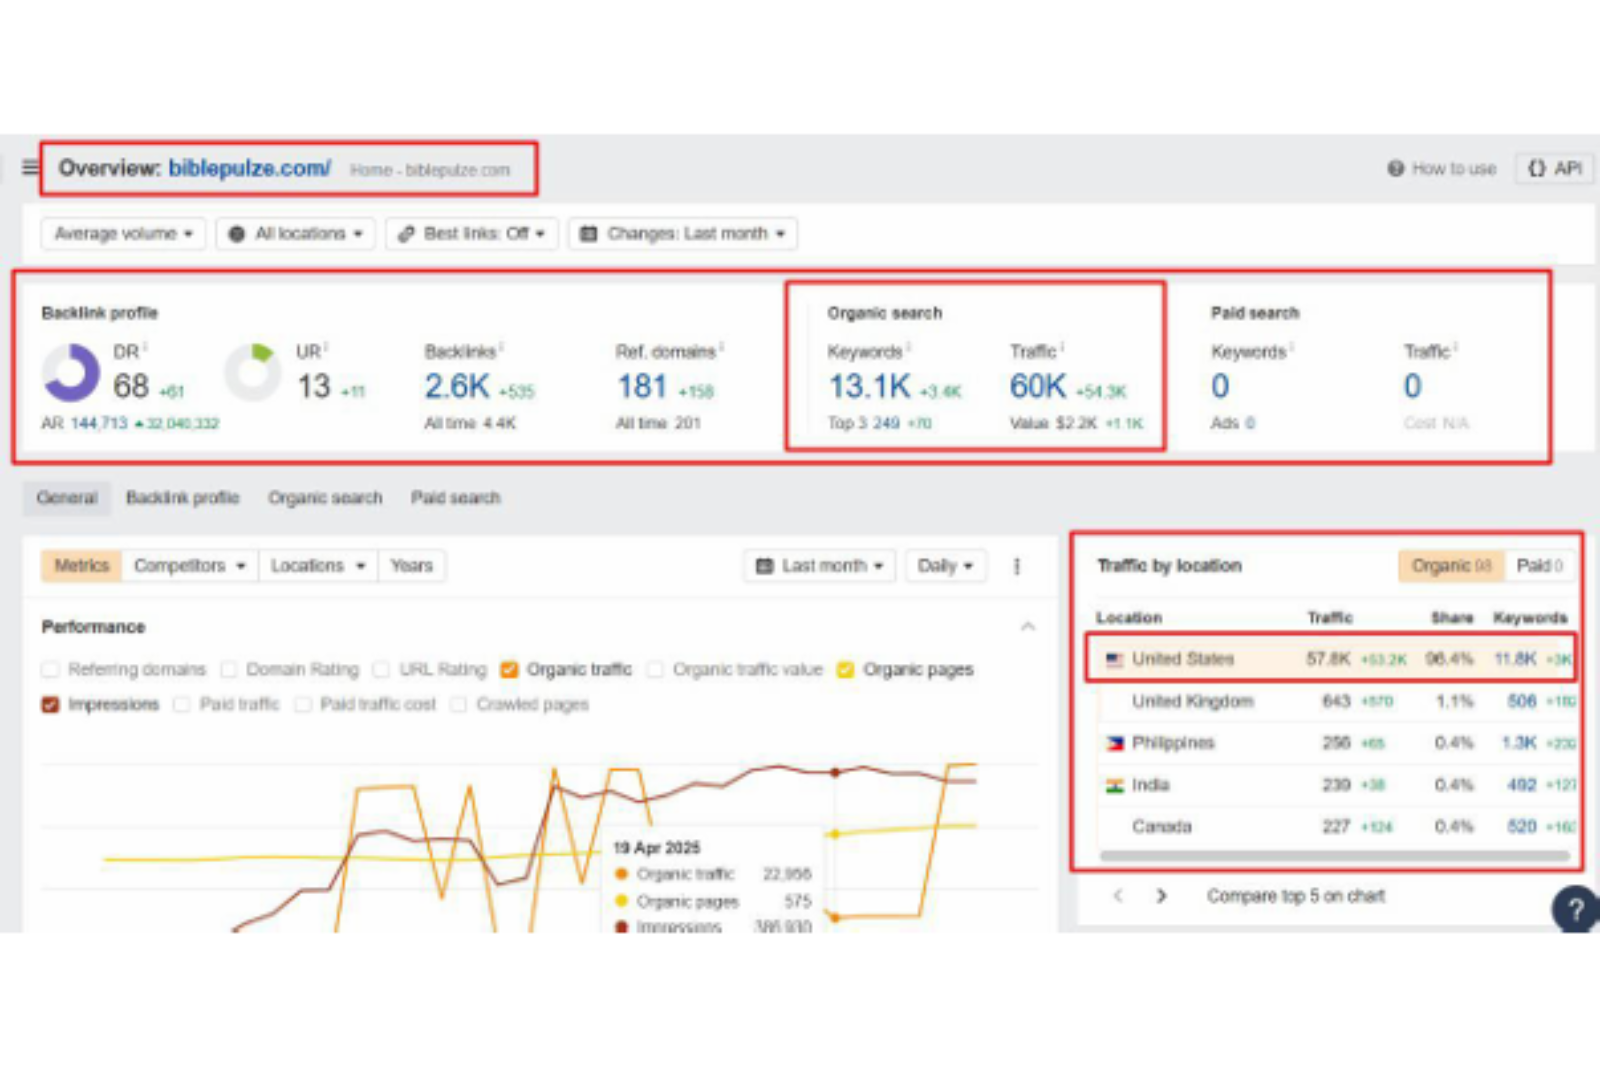1600x1067 pixels.
Task: Go to previous locations page arrow
Action: [x=1118, y=896]
